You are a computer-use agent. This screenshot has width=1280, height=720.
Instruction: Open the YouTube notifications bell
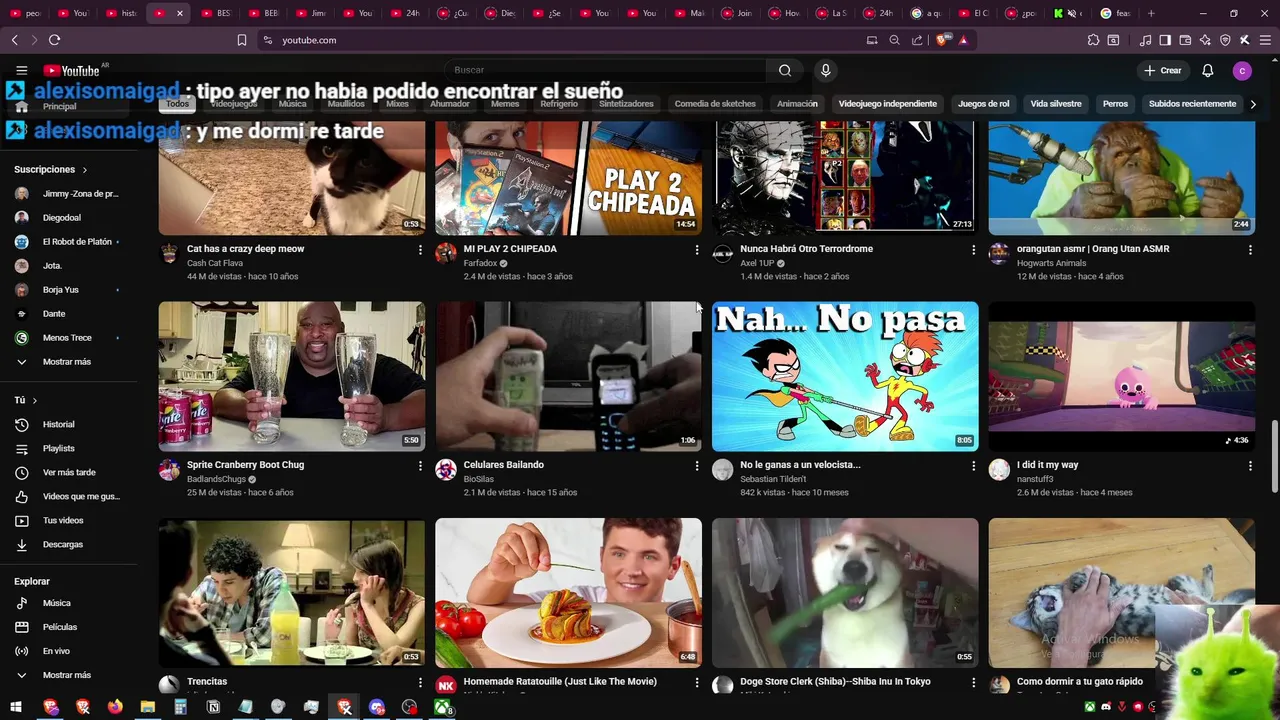click(x=1207, y=70)
